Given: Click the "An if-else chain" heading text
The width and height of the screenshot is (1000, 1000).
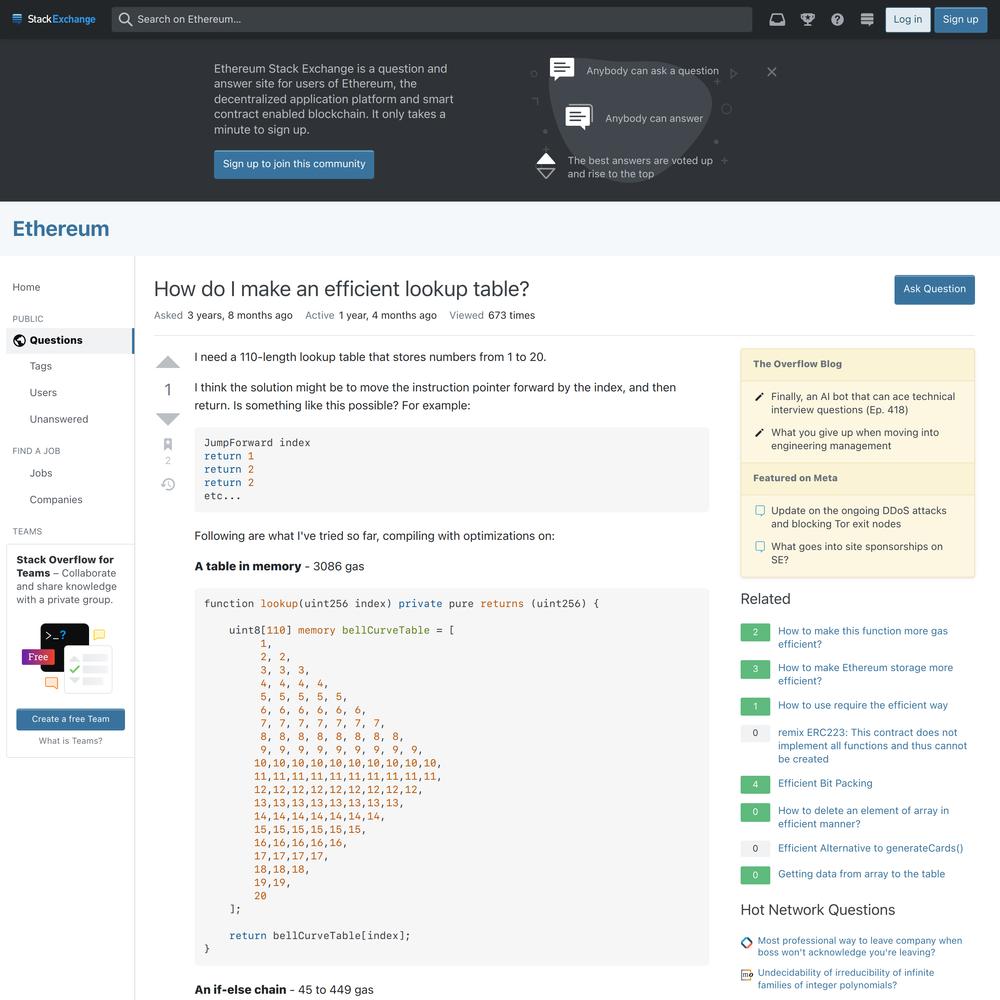Looking at the screenshot, I should pos(240,990).
